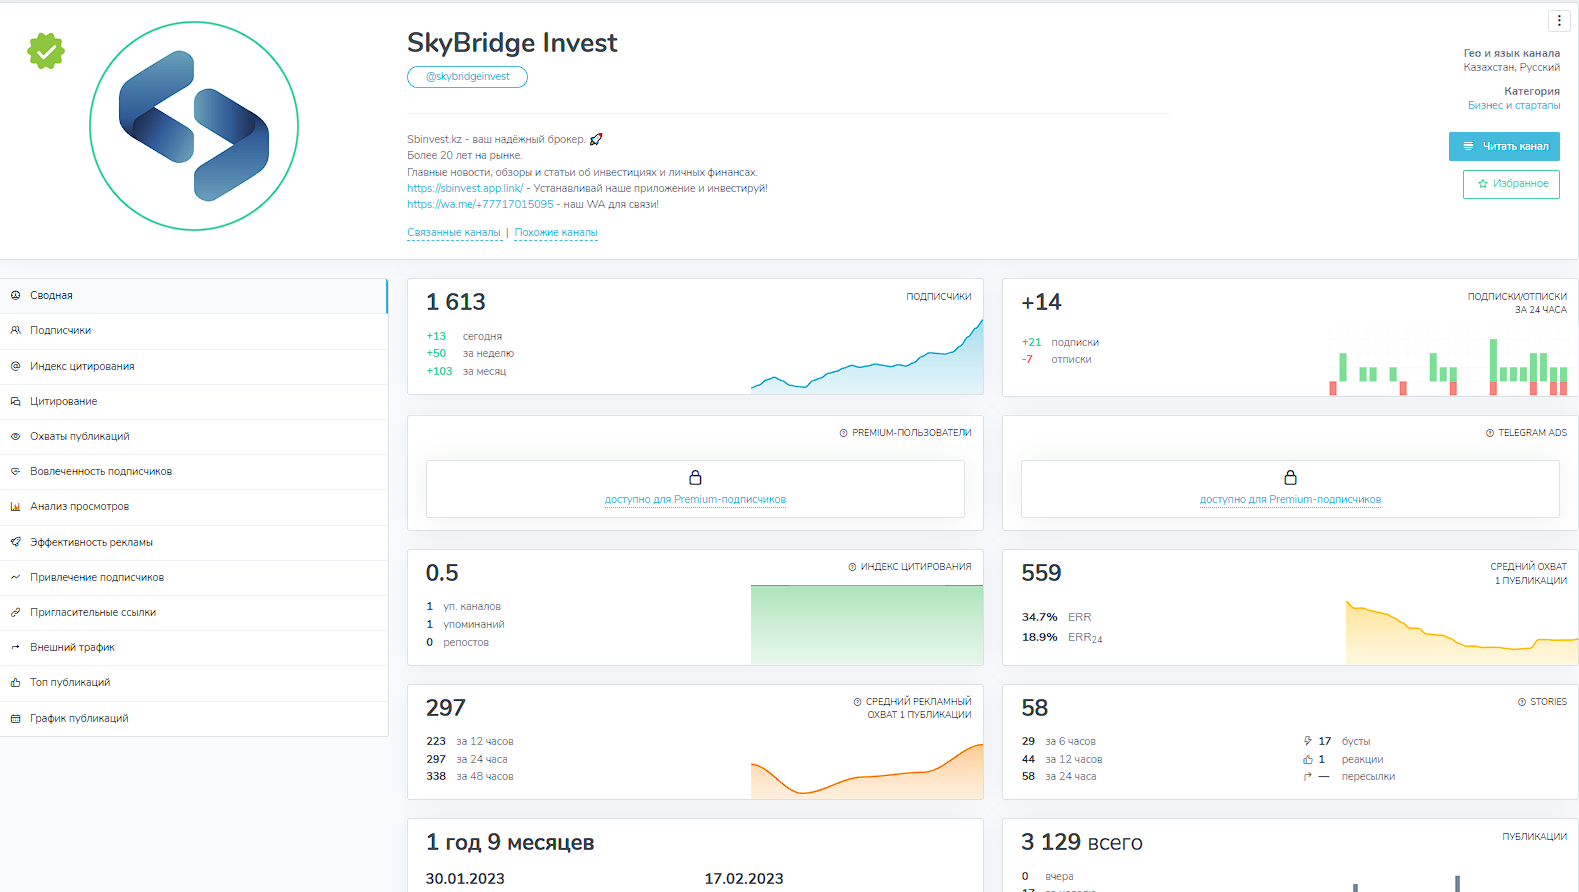Click the info icon beside TELEGRAM ADS
This screenshot has height=892, width=1579.
(1490, 433)
